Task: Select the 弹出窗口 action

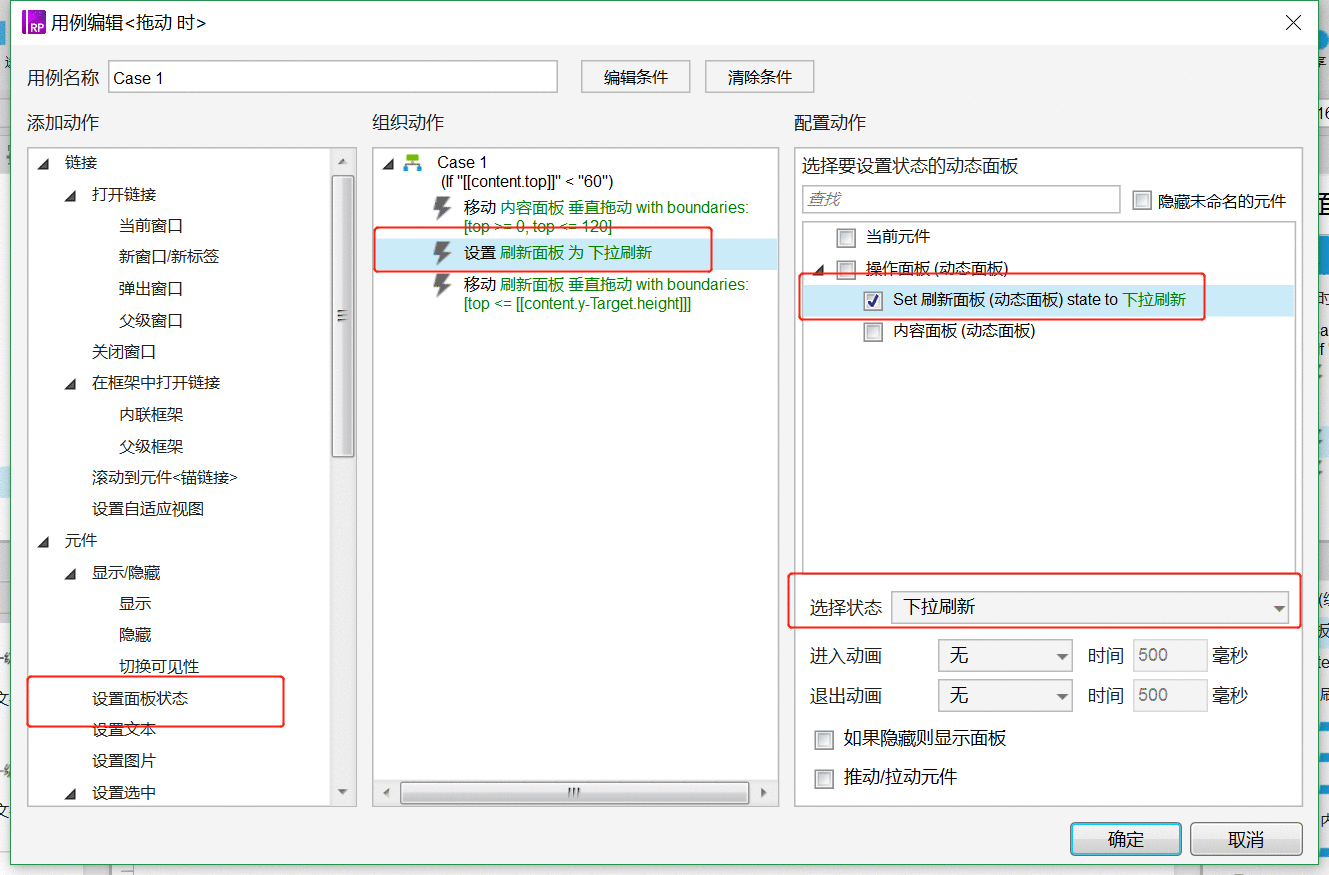Action: point(151,289)
